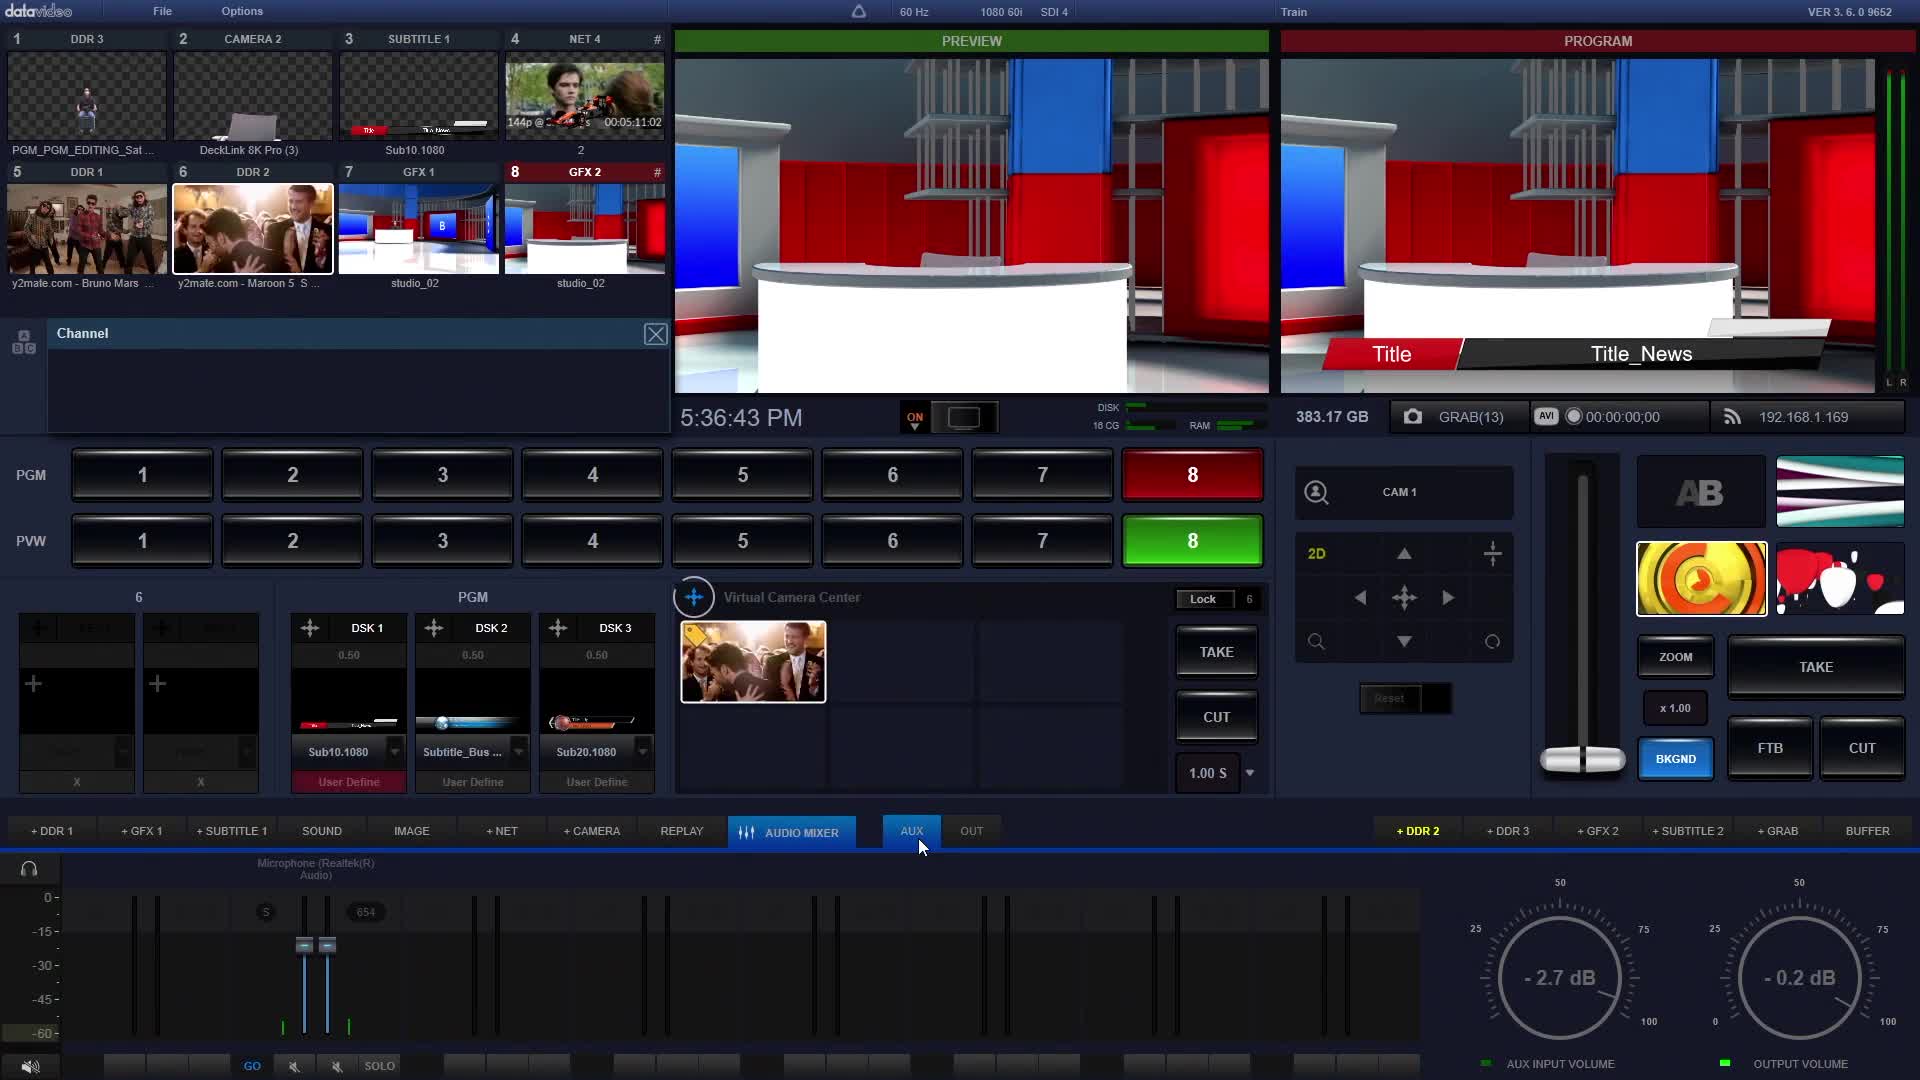Toggle the ON air button
Screen dimensions: 1920x1080
pos(915,417)
